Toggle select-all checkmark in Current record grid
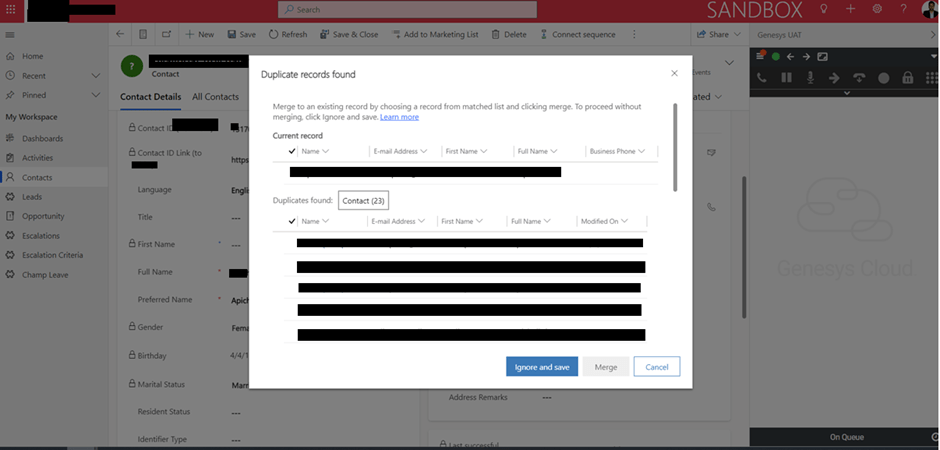The height and width of the screenshot is (450, 940). pyautogui.click(x=292, y=151)
